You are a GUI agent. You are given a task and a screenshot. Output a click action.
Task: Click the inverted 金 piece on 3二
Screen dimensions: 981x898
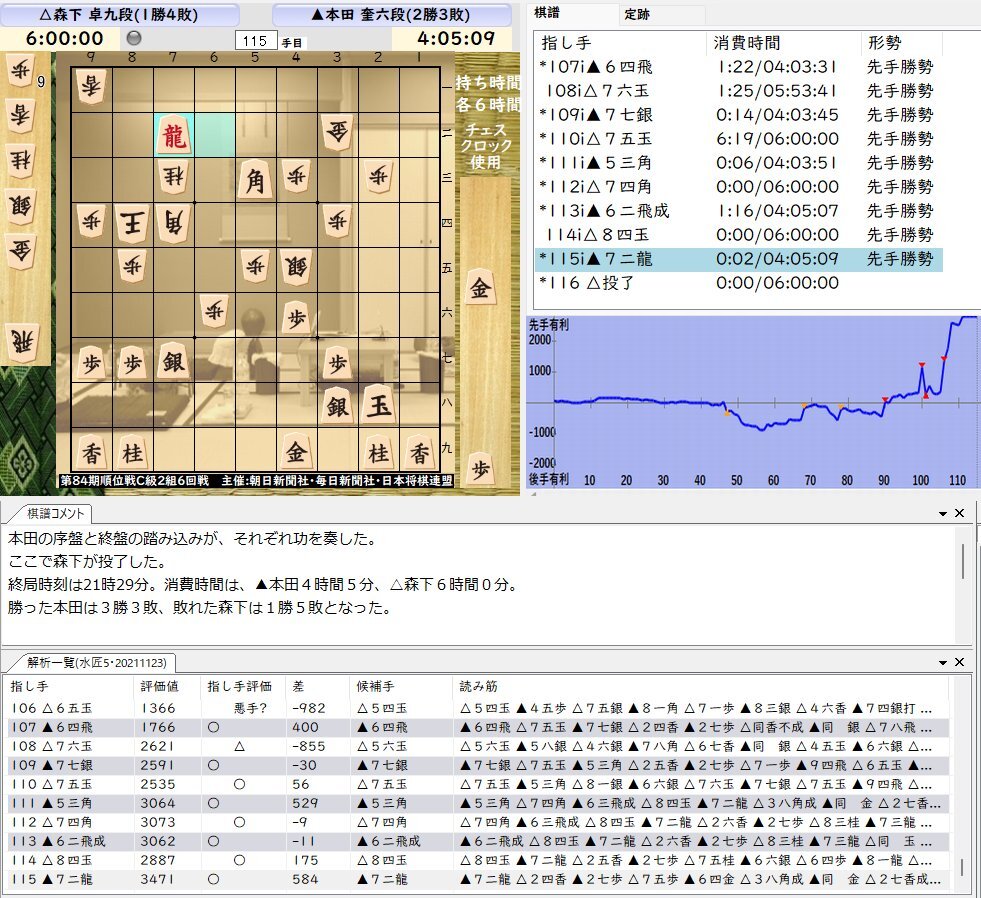(x=337, y=131)
